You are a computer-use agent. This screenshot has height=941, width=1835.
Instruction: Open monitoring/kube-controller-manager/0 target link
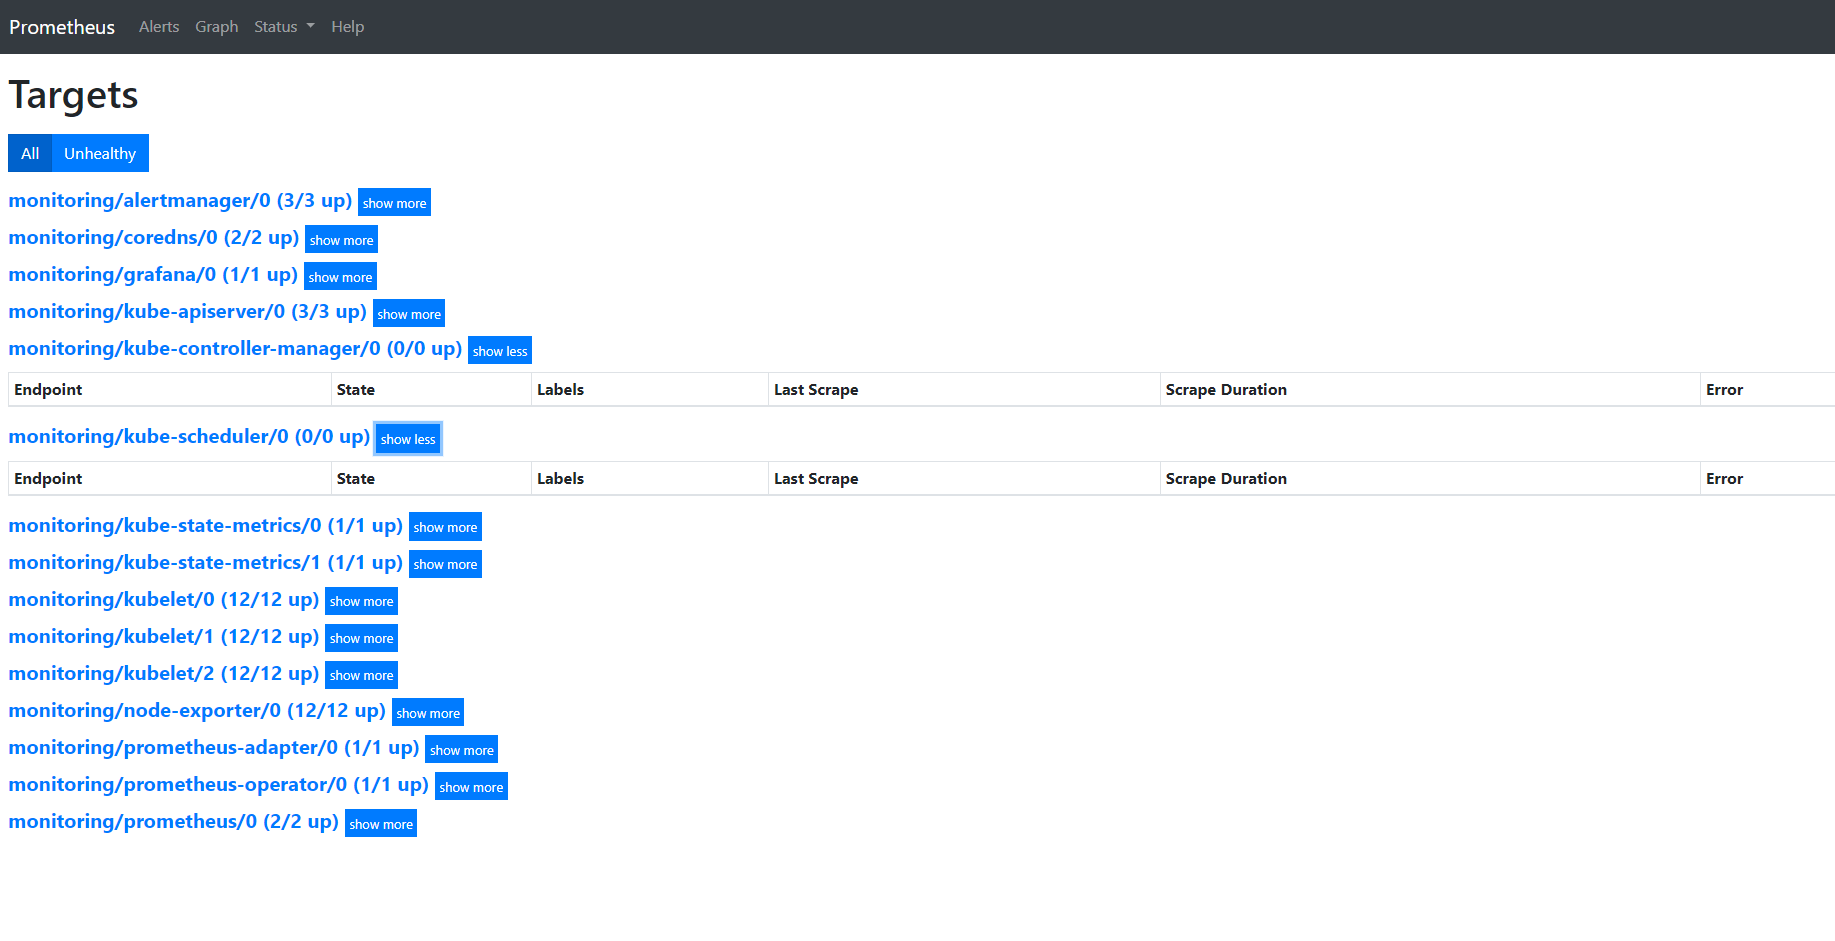tap(235, 348)
